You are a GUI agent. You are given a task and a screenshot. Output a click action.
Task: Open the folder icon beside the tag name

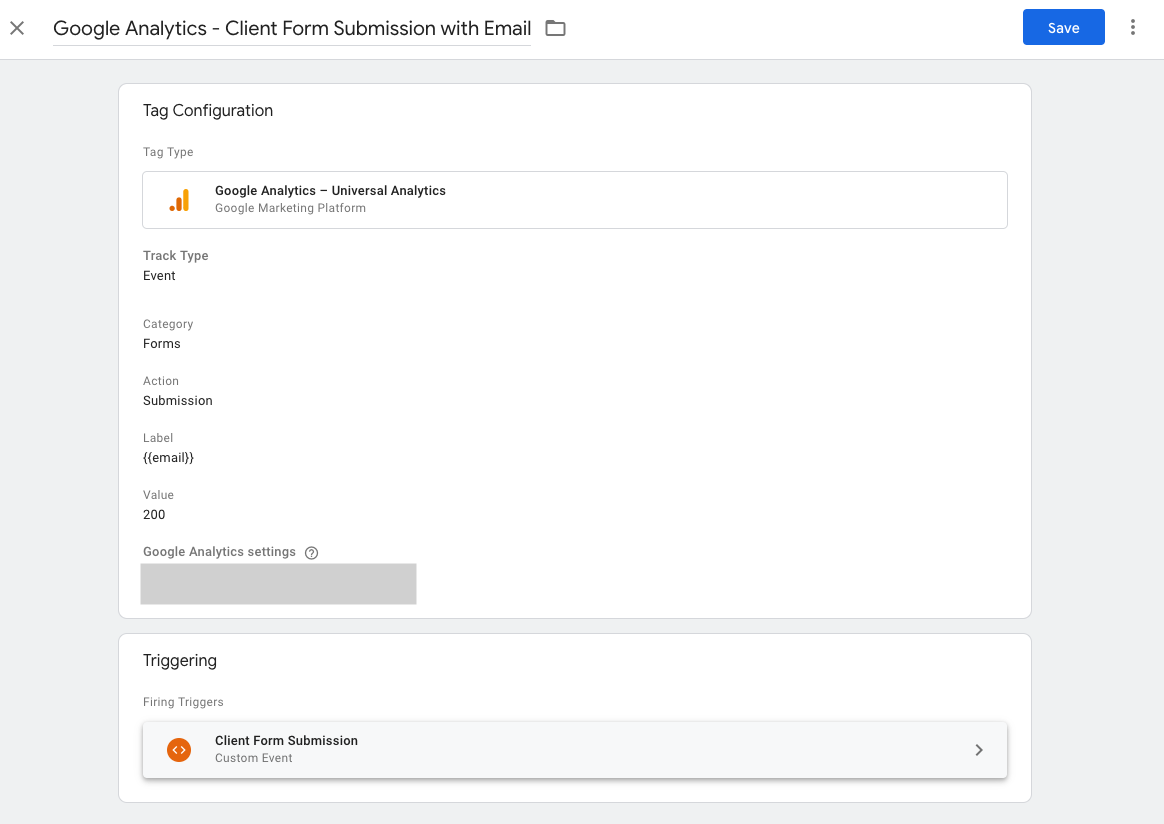pos(555,29)
